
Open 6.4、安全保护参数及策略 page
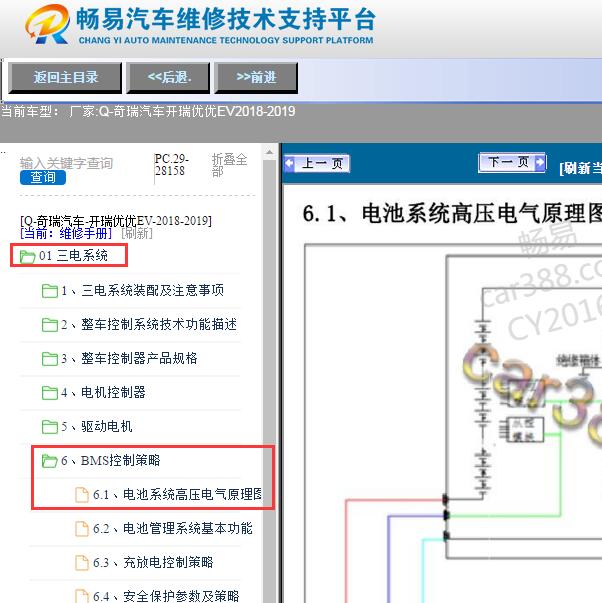tap(166, 596)
